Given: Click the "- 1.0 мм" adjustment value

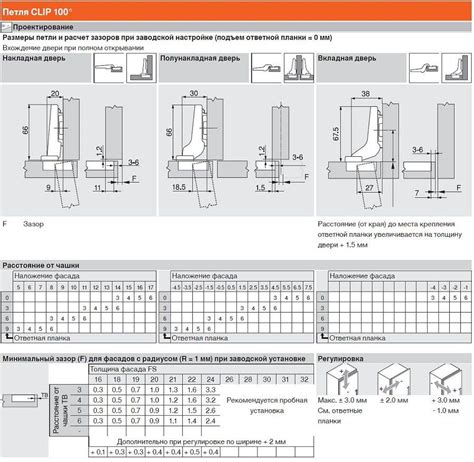Looking at the screenshot, I should click(445, 411).
